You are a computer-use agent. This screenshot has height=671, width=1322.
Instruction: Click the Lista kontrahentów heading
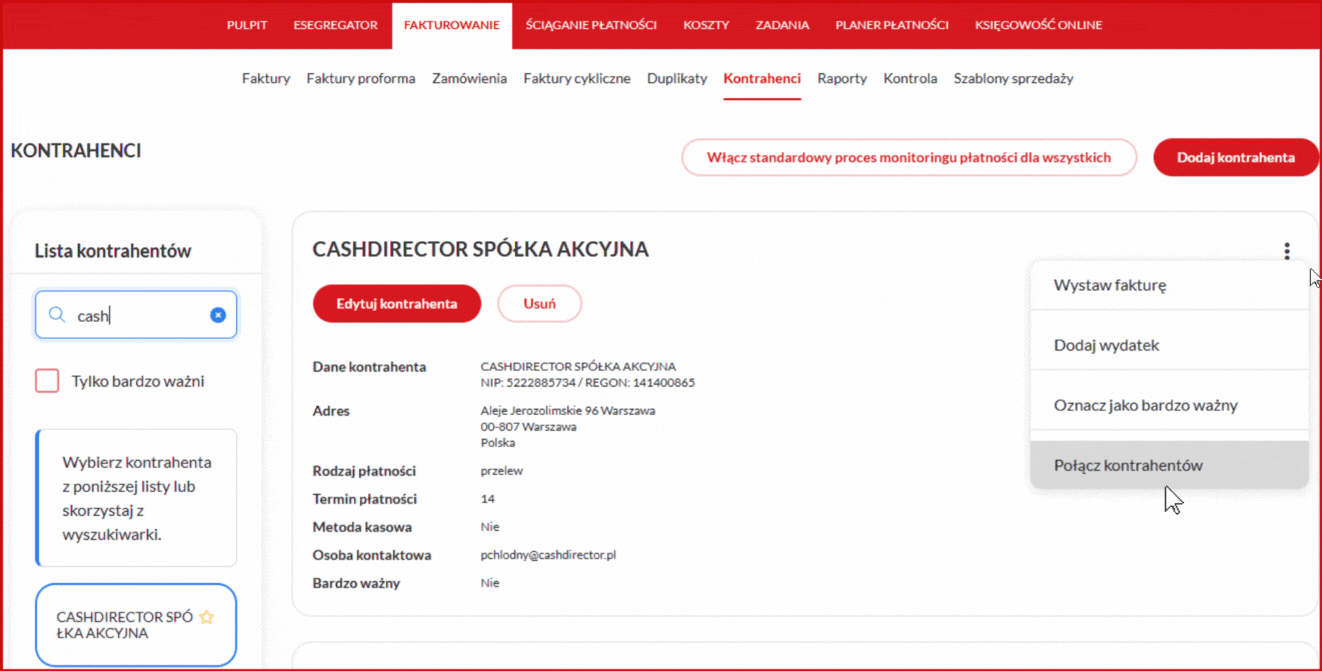[x=113, y=251]
